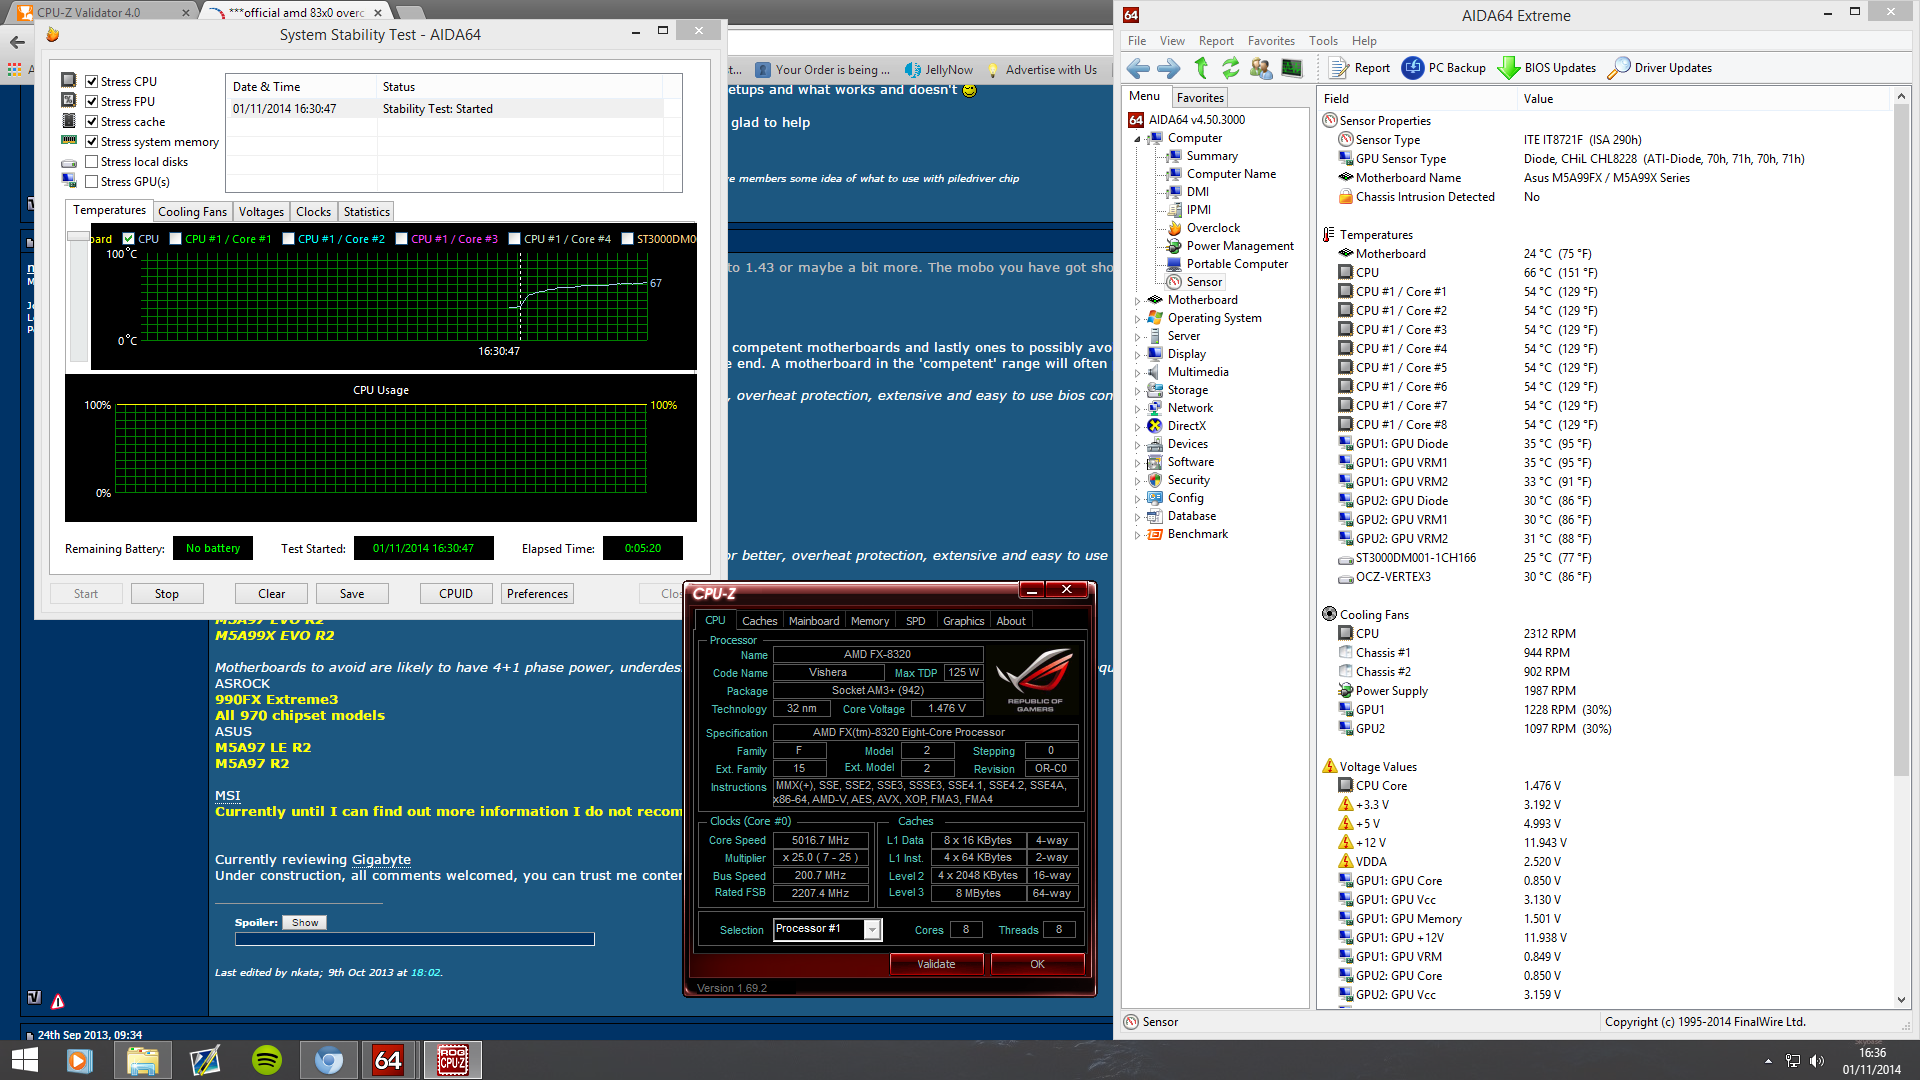The width and height of the screenshot is (1920, 1080).
Task: Expand the Display tree node
Action: click(1138, 355)
